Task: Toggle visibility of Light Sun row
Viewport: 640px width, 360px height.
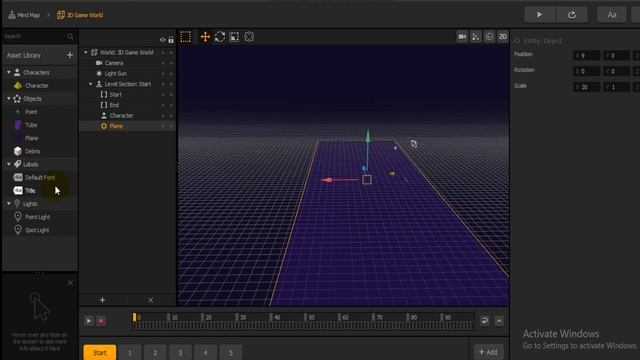Action: click(x=163, y=73)
